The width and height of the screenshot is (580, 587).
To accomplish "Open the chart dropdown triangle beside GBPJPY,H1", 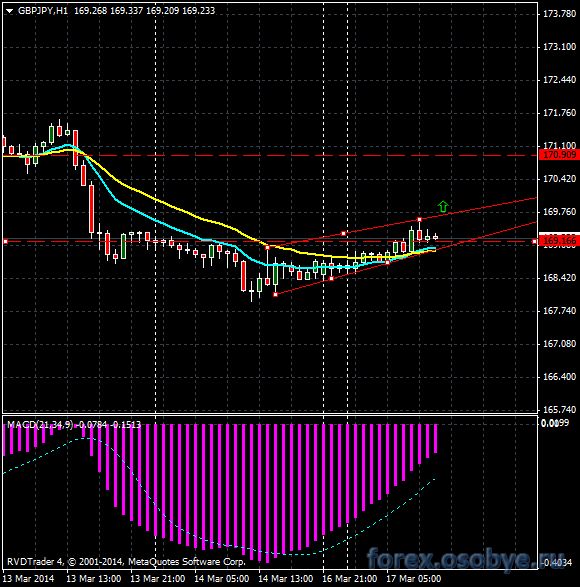I will pyautogui.click(x=9, y=11).
